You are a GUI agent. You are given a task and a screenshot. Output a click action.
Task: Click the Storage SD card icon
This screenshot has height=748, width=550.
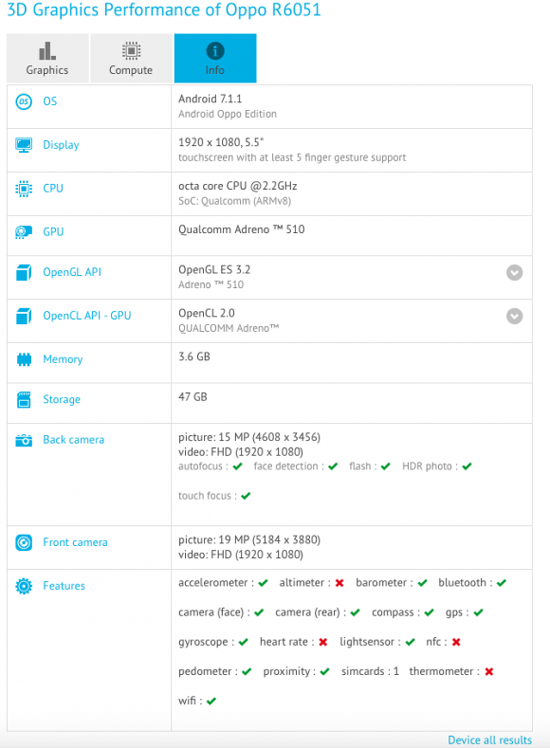coord(24,400)
